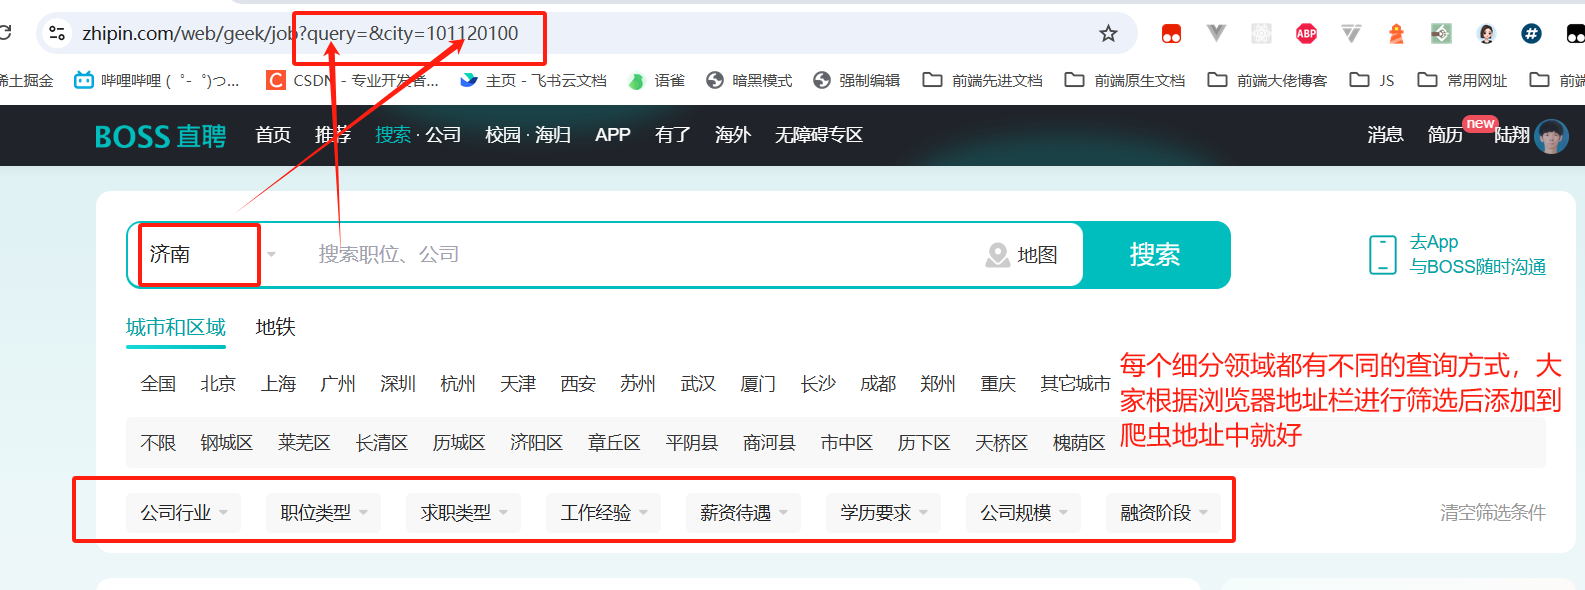
Task: Select city 深圳
Action: click(x=398, y=384)
